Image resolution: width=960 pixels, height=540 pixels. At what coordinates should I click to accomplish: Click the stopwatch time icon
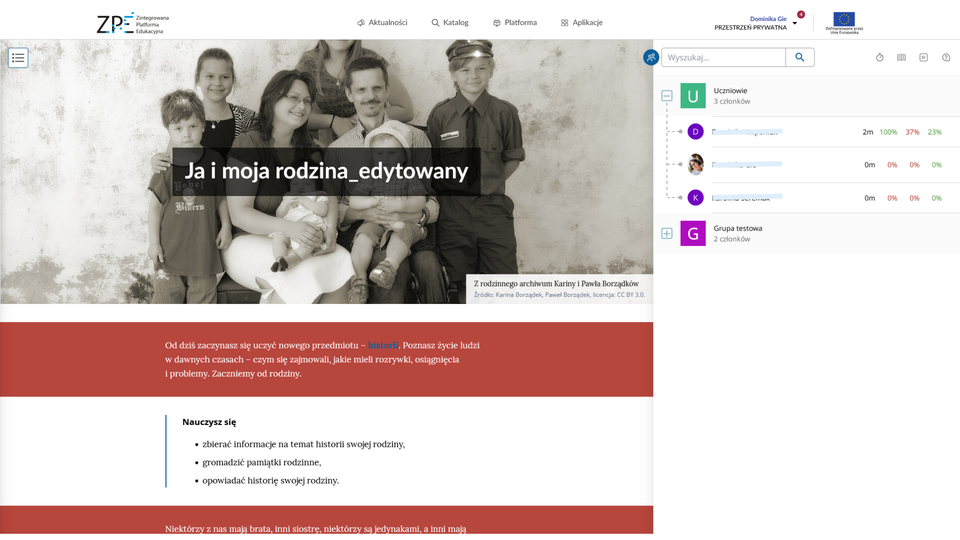[880, 58]
